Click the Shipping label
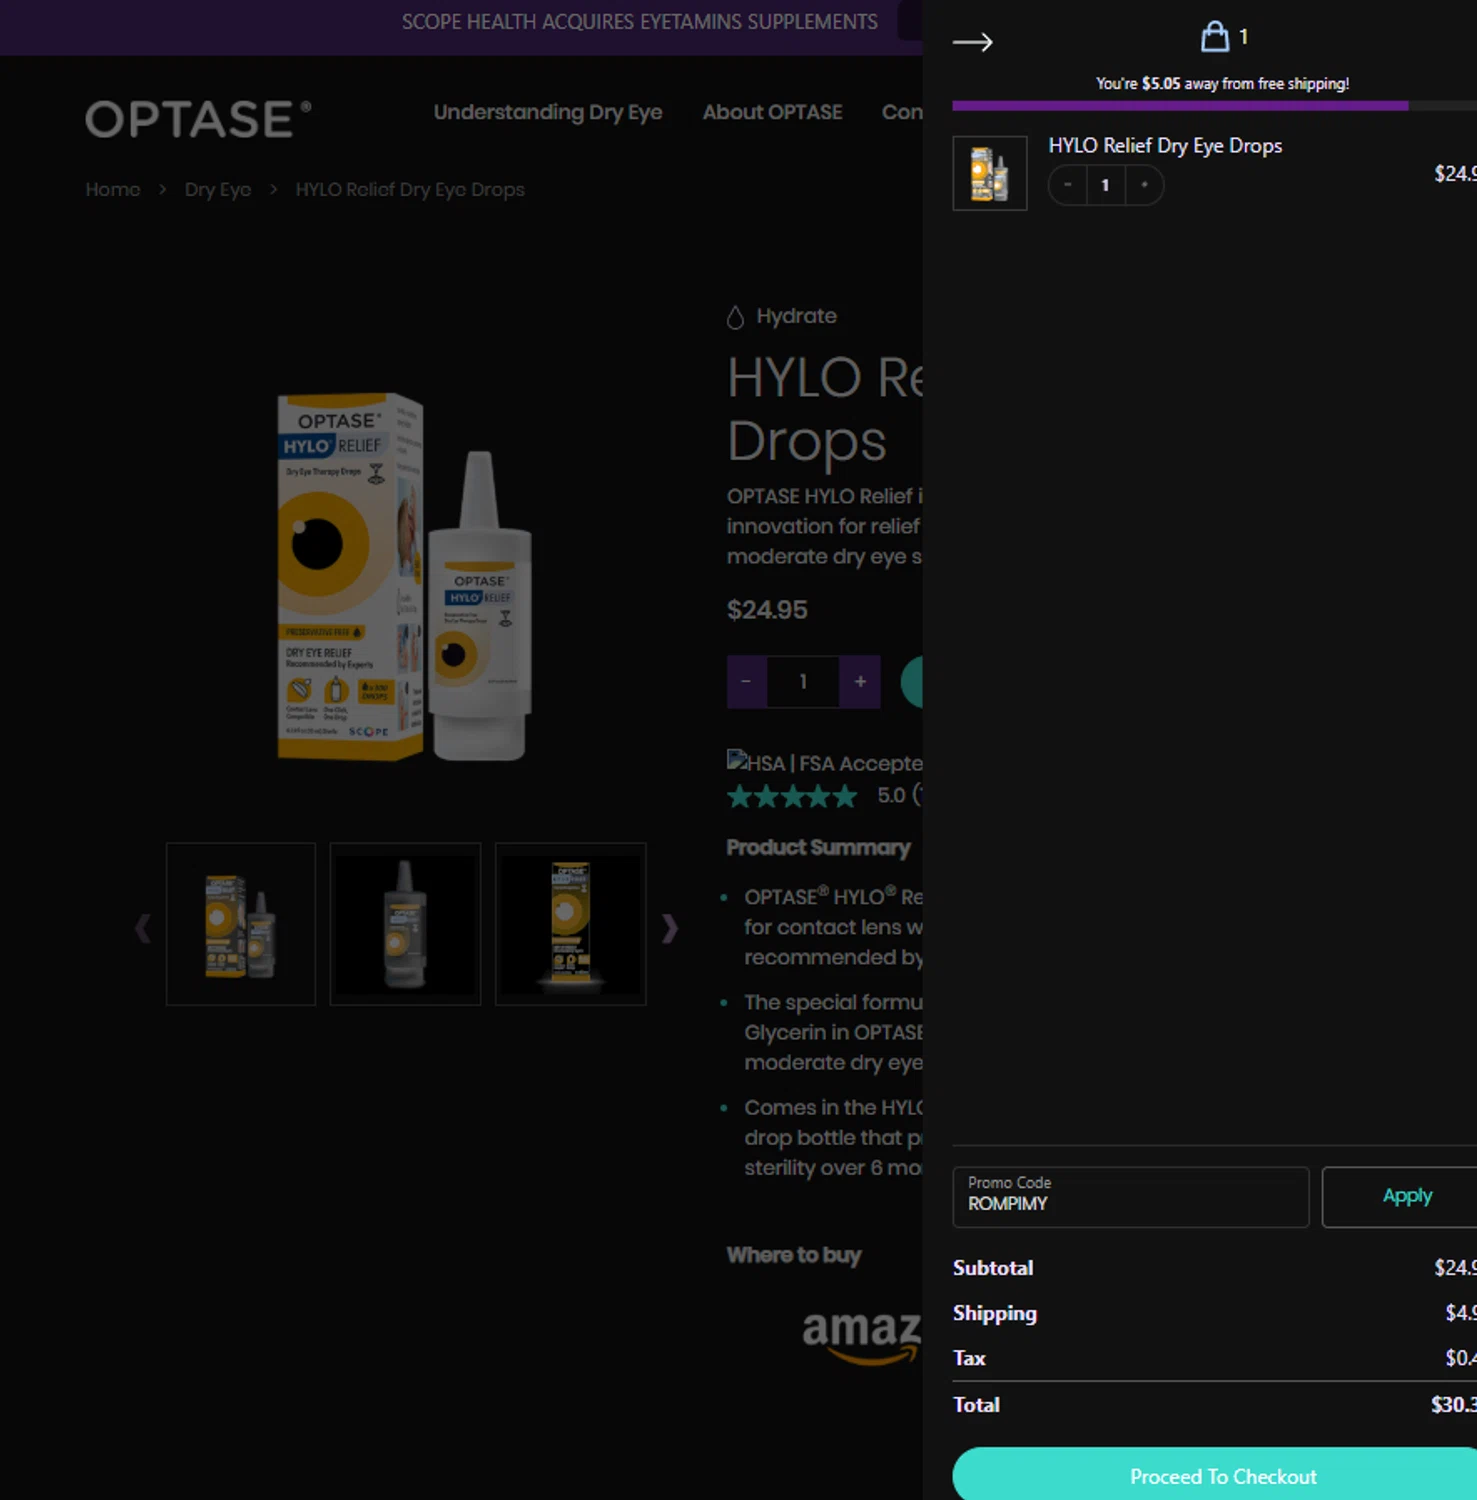Screen dimensions: 1477x1500 point(995,1313)
